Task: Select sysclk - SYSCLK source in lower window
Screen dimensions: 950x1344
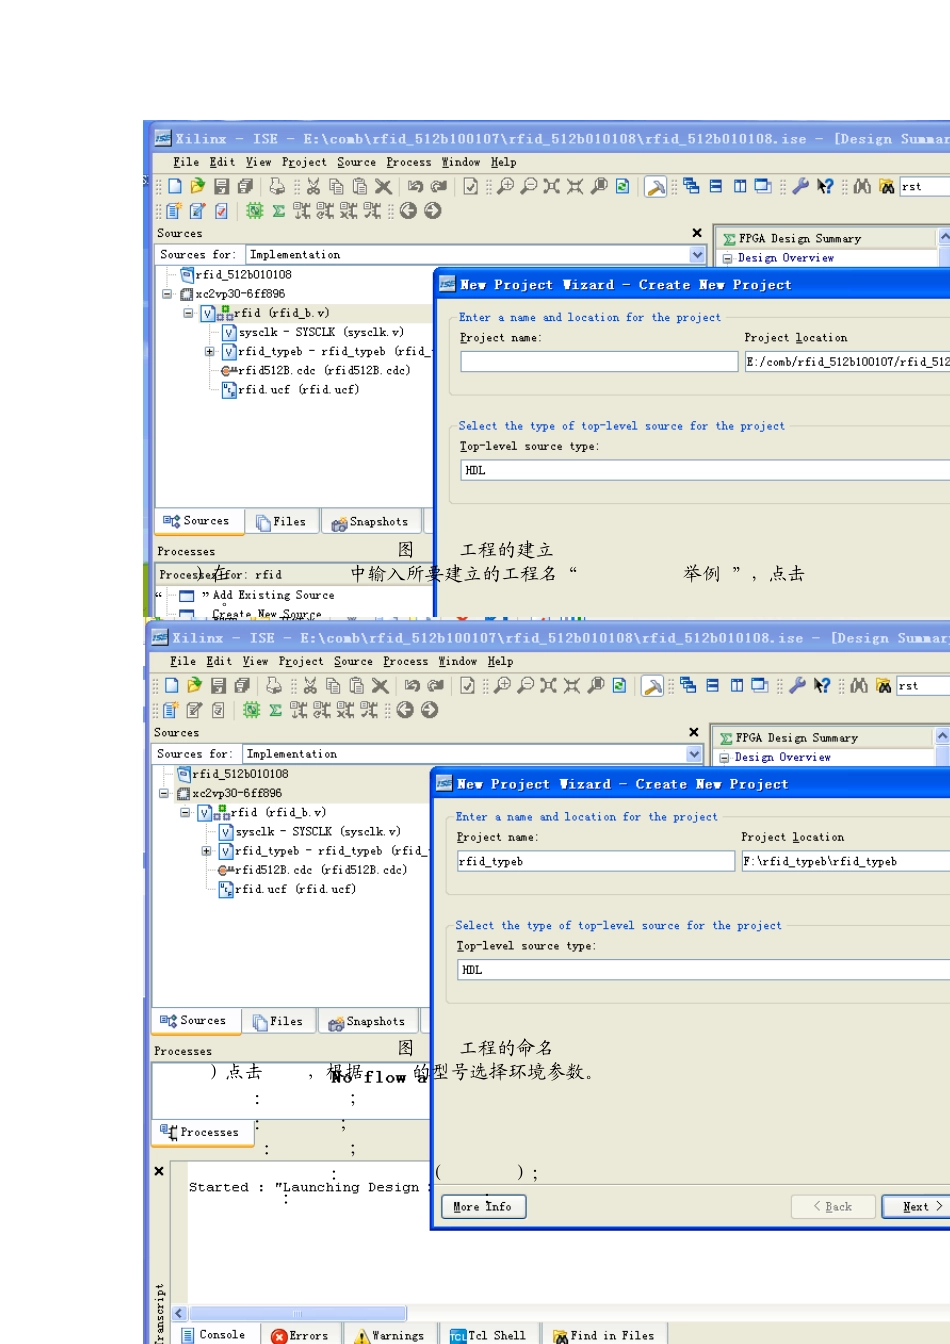Action: coord(318,831)
